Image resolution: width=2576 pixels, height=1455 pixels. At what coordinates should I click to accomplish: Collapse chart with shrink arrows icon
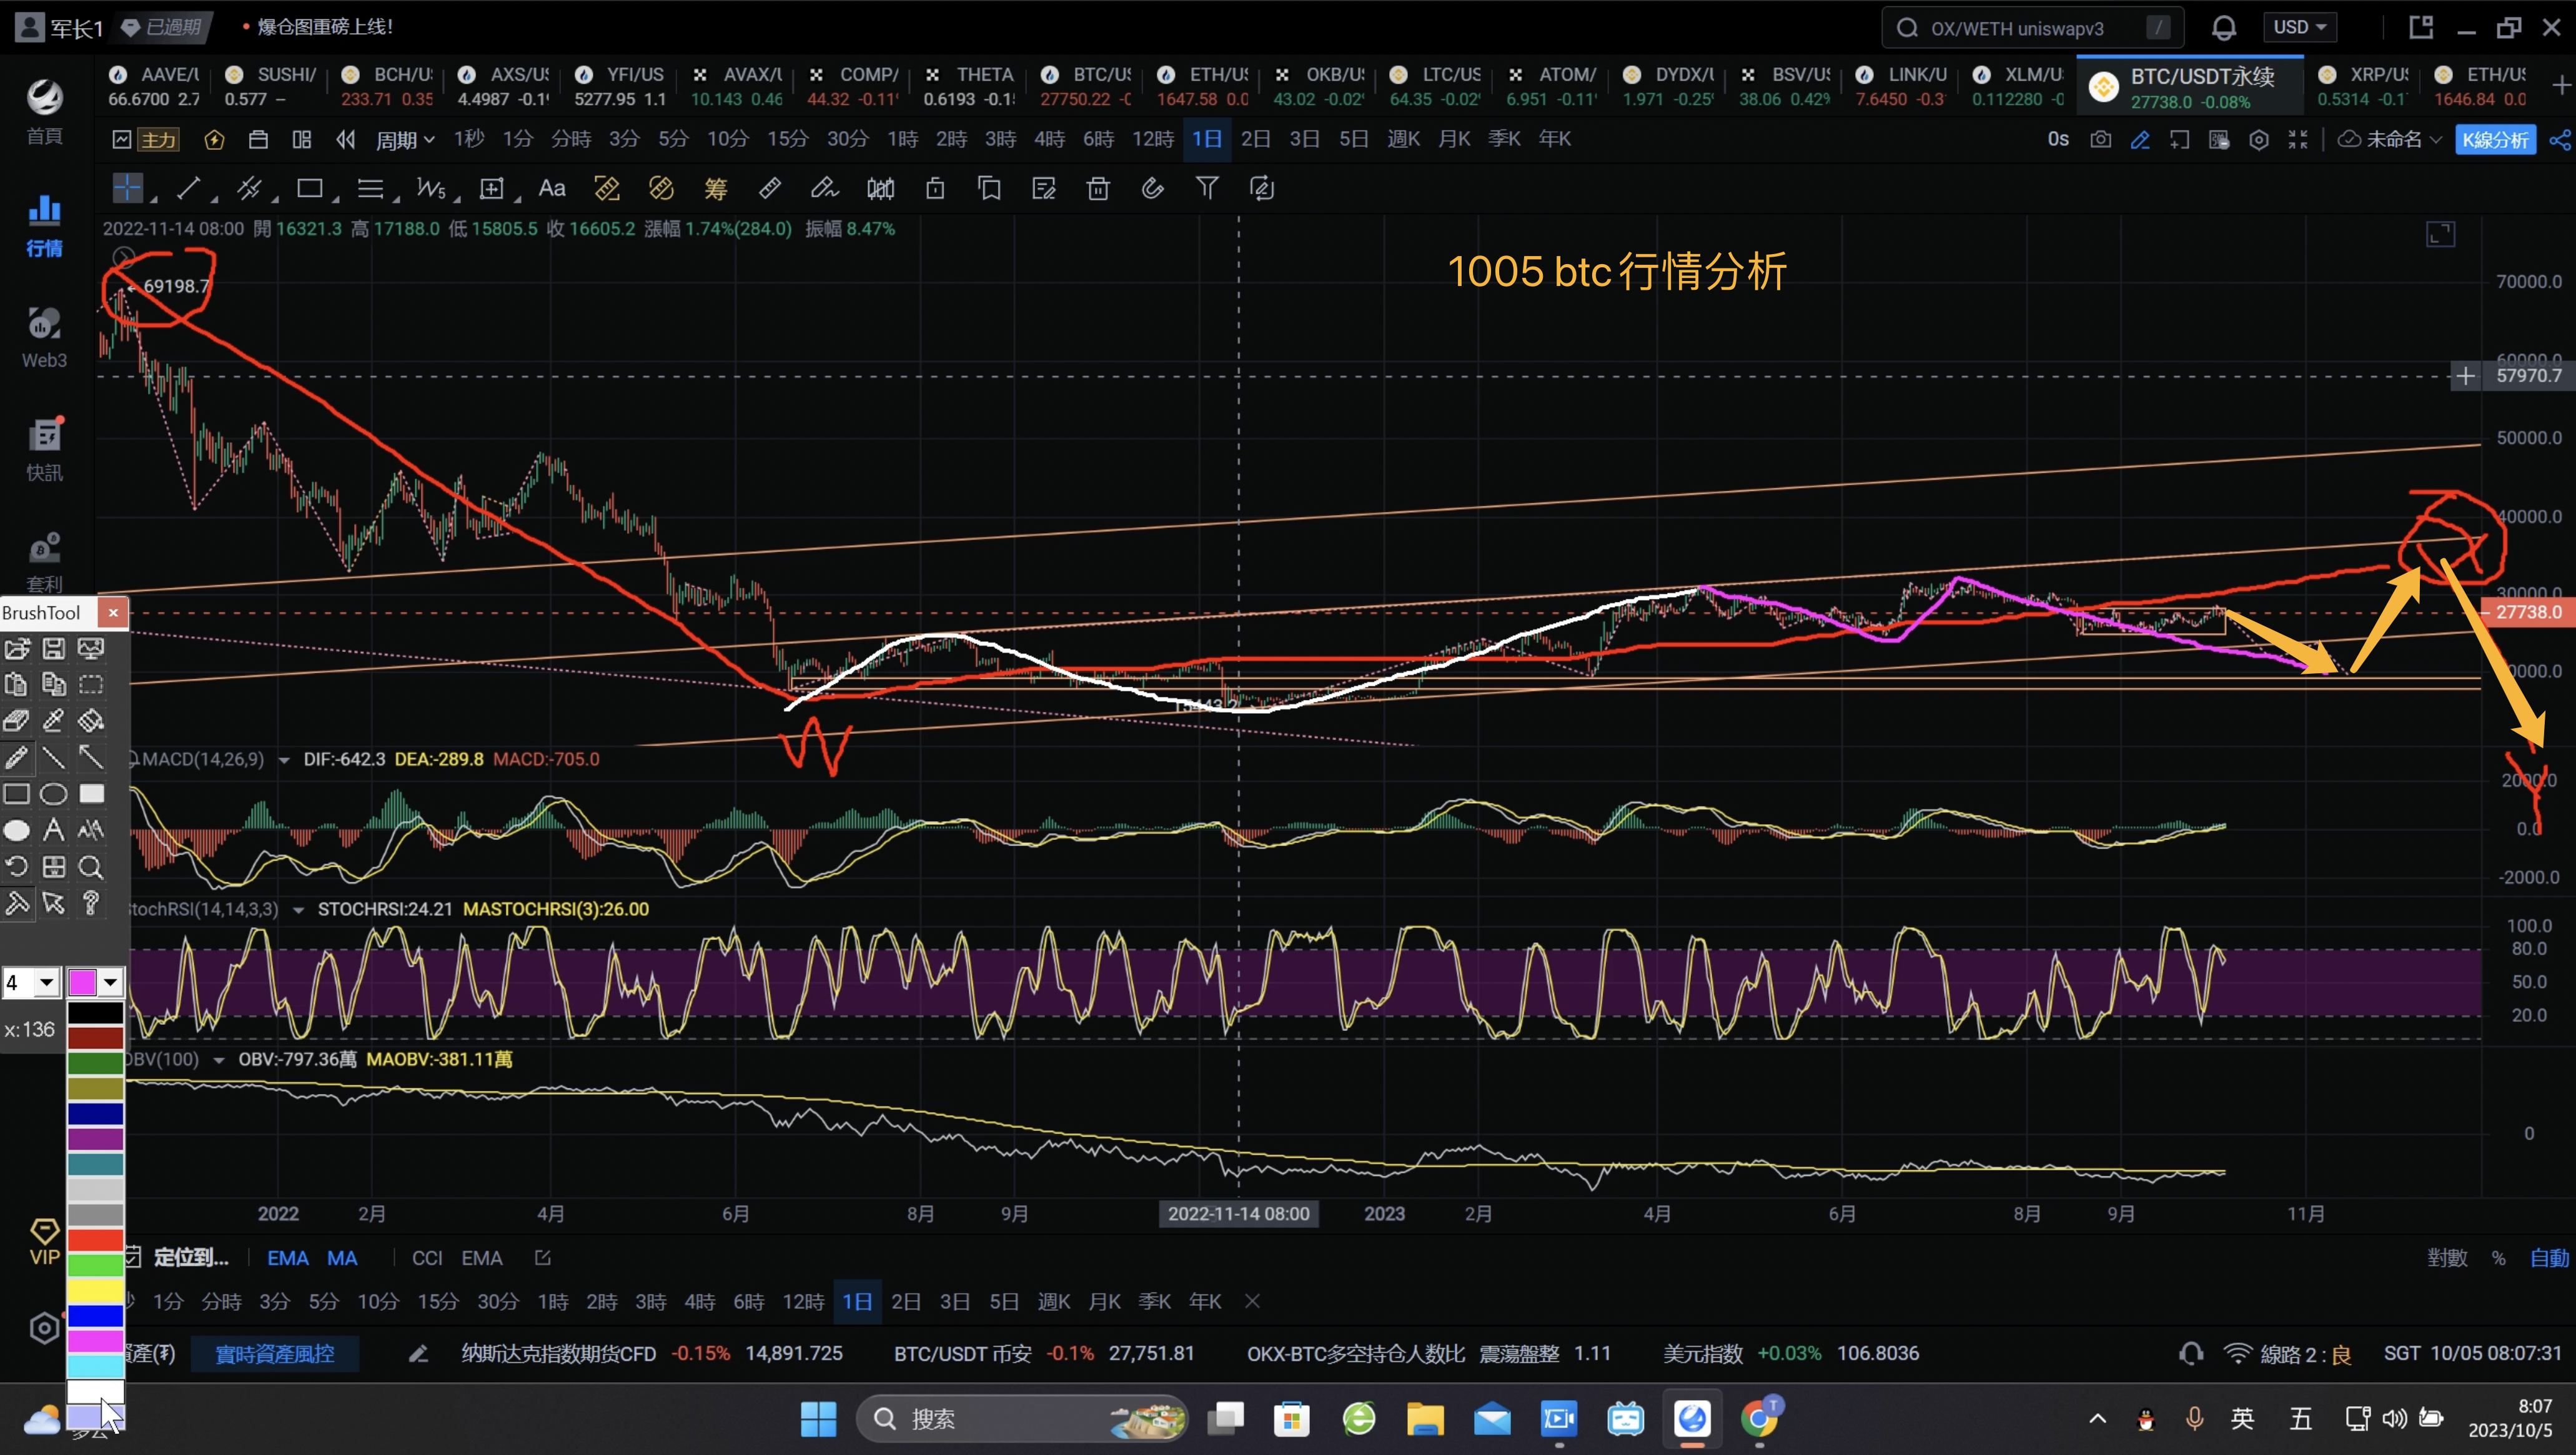2298,139
